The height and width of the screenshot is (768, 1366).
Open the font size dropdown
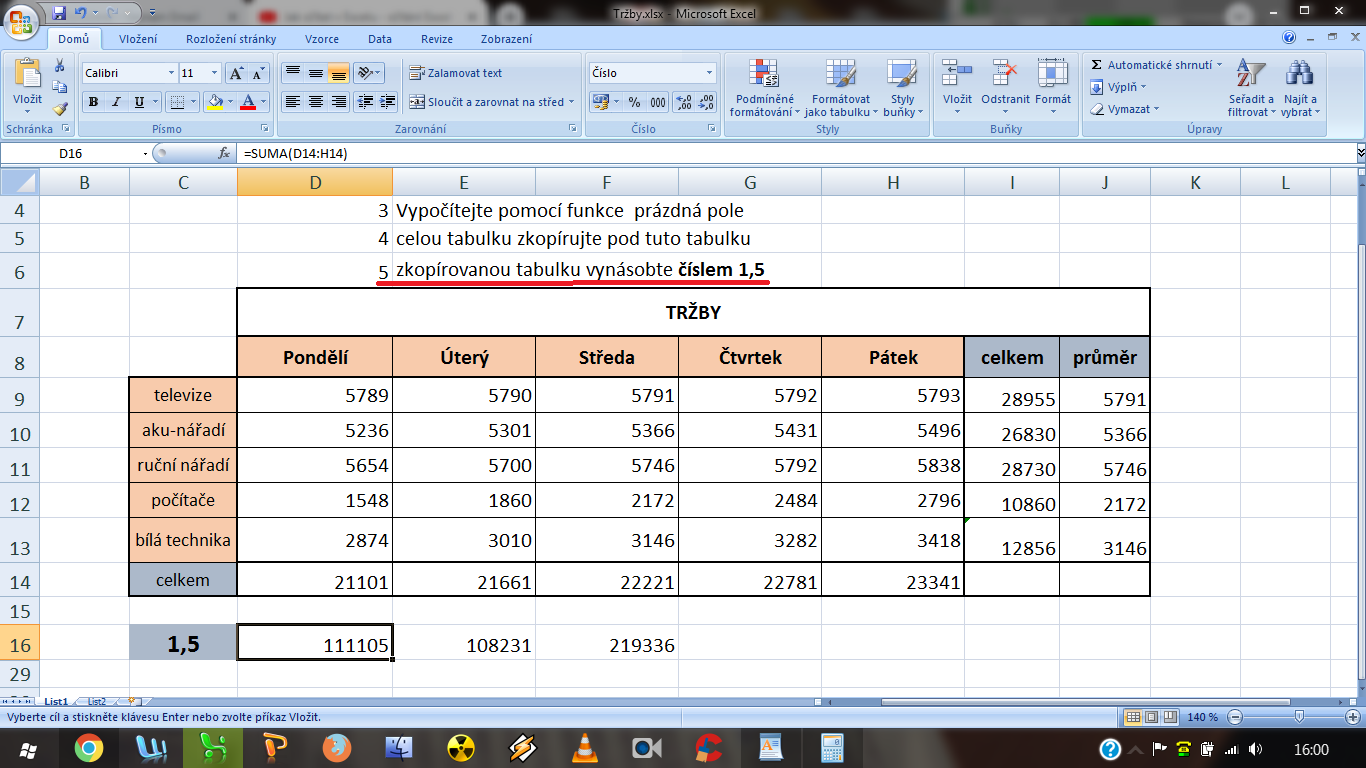pos(214,73)
